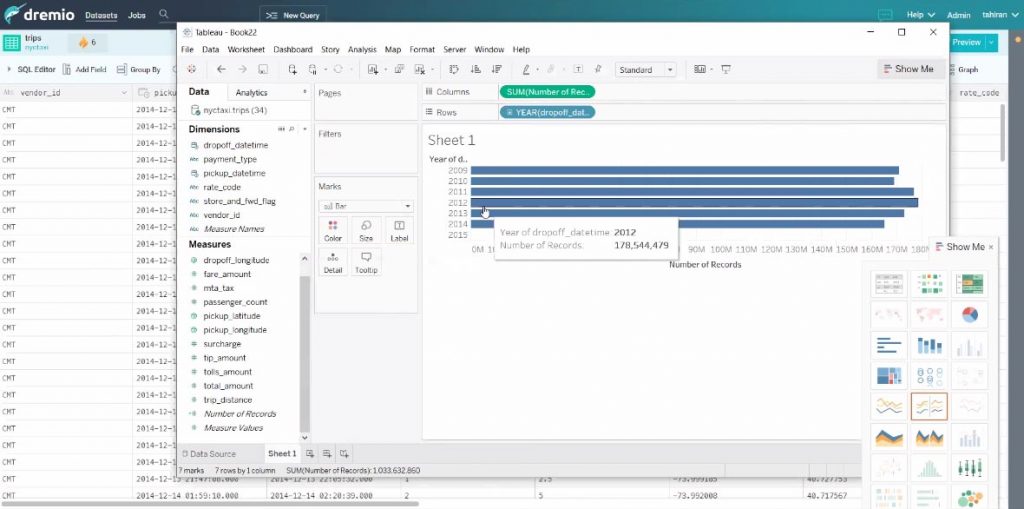Open the Tooltip card in Marks
1024x509 pixels.
(366, 263)
